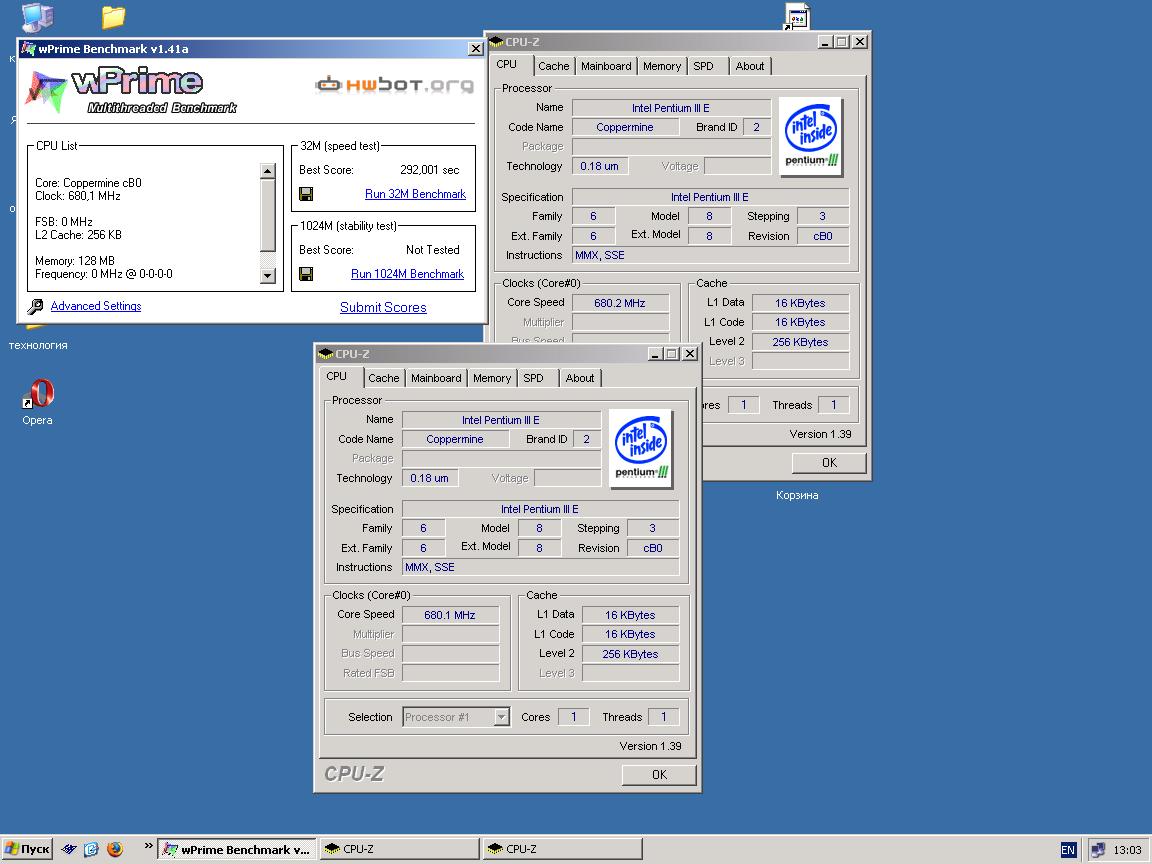This screenshot has height=864, width=1152.
Task: Click the 680.1 MHz Core Speed field
Action: pyautogui.click(x=450, y=615)
